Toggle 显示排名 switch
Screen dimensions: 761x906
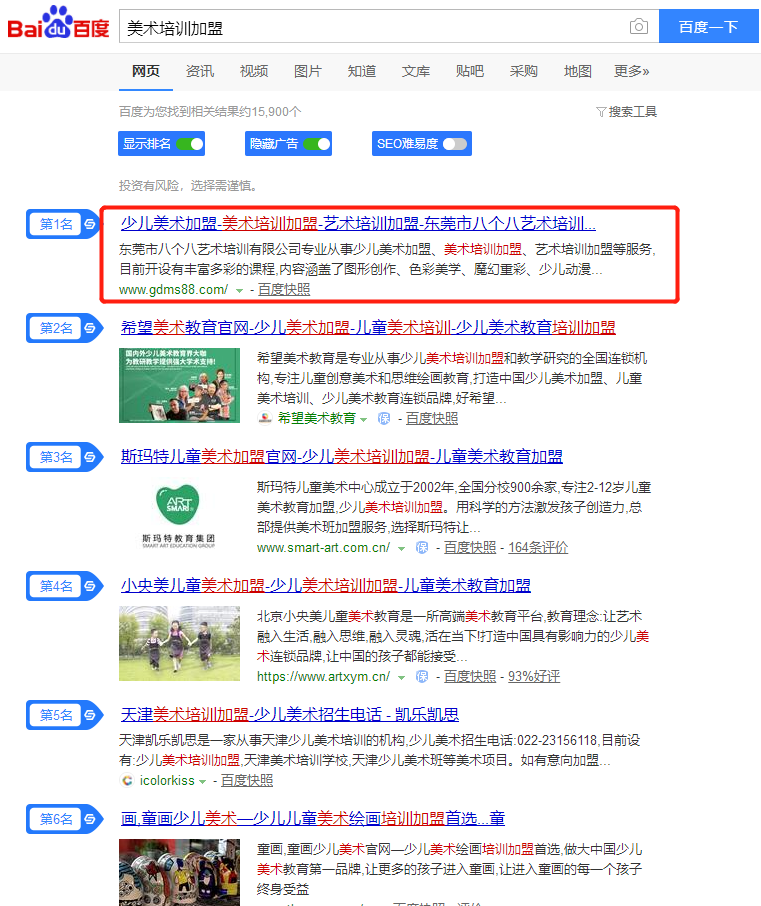[190, 144]
